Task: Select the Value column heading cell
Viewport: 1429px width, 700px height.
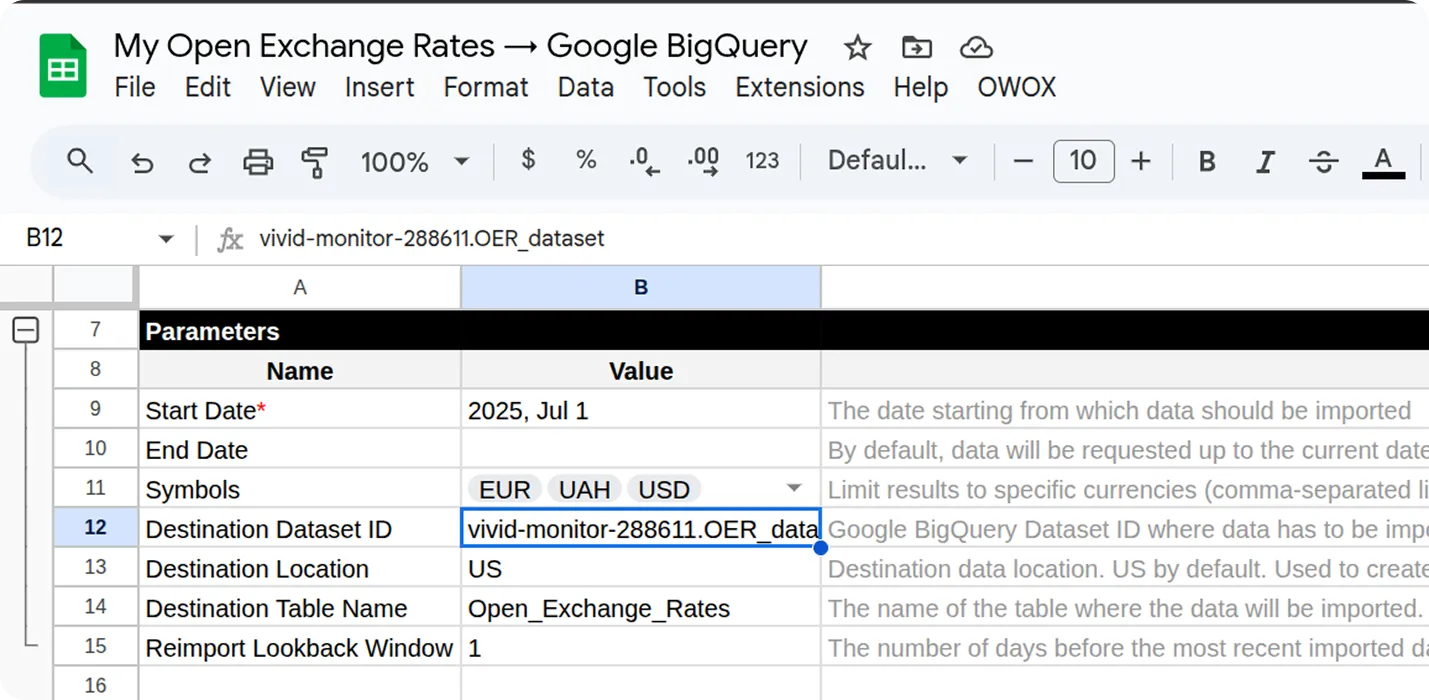Action: 641,370
